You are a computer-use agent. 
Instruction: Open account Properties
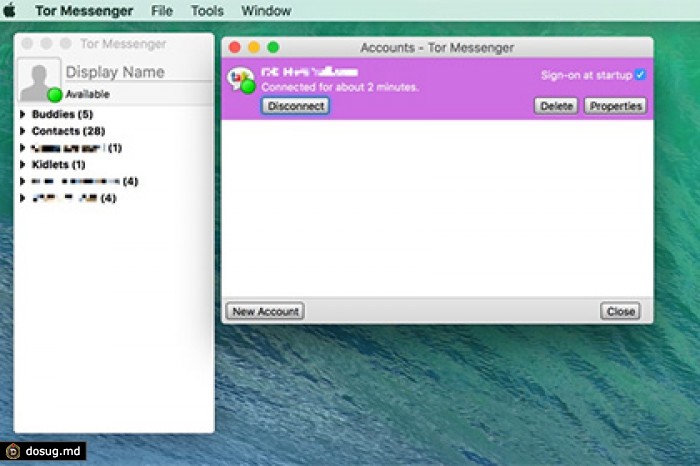coord(616,106)
